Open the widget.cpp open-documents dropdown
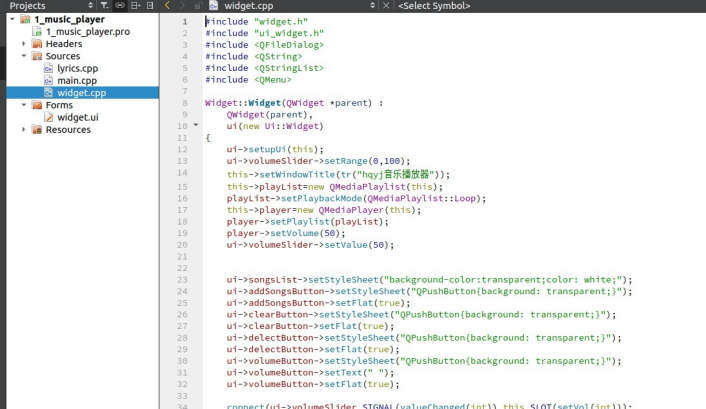 pos(372,5)
